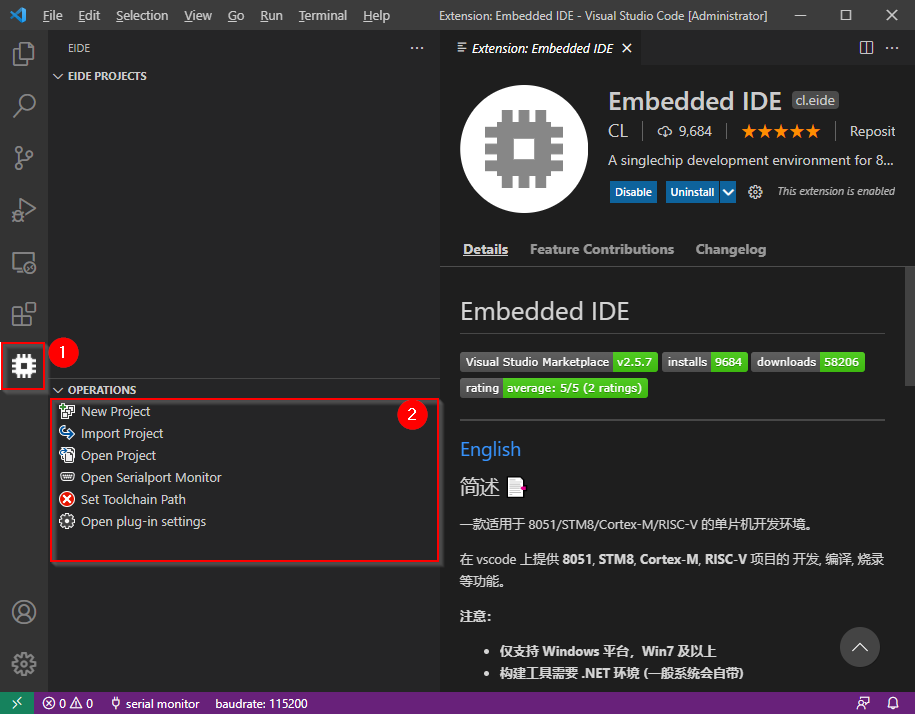Viewport: 915px width, 714px height.
Task: Open the Accounts icon
Action: tap(23, 612)
